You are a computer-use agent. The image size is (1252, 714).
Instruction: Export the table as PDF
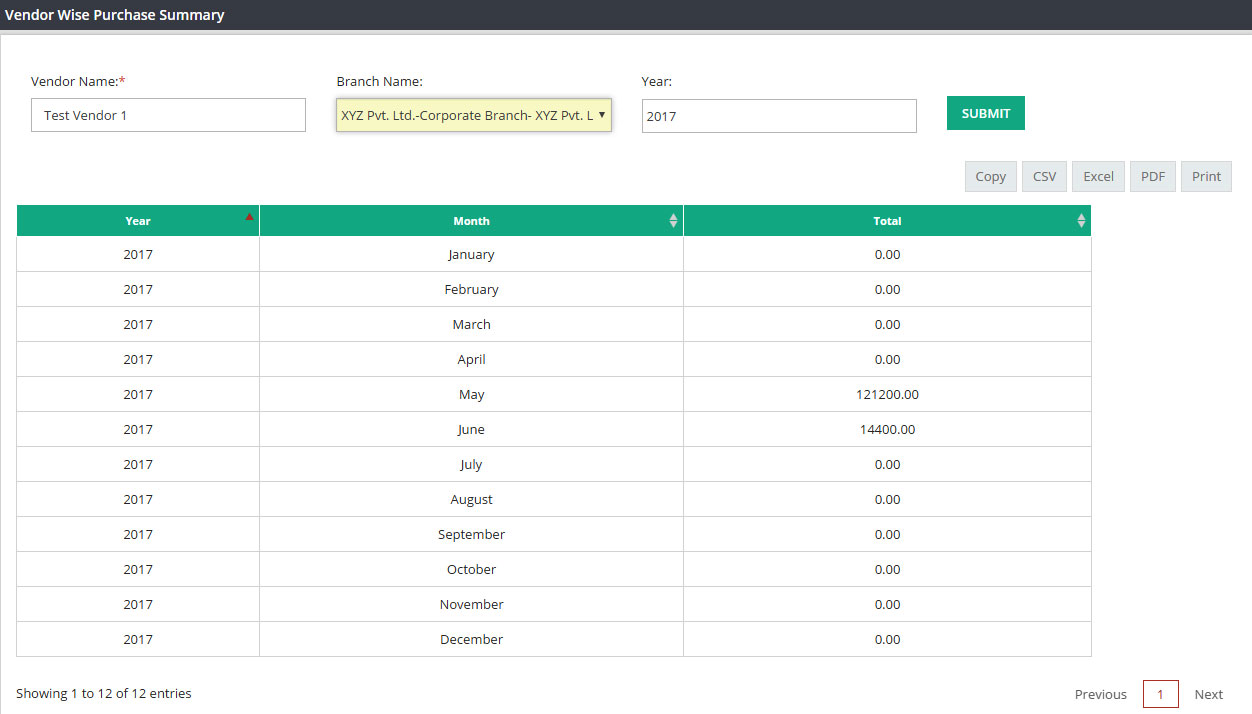pos(1153,176)
